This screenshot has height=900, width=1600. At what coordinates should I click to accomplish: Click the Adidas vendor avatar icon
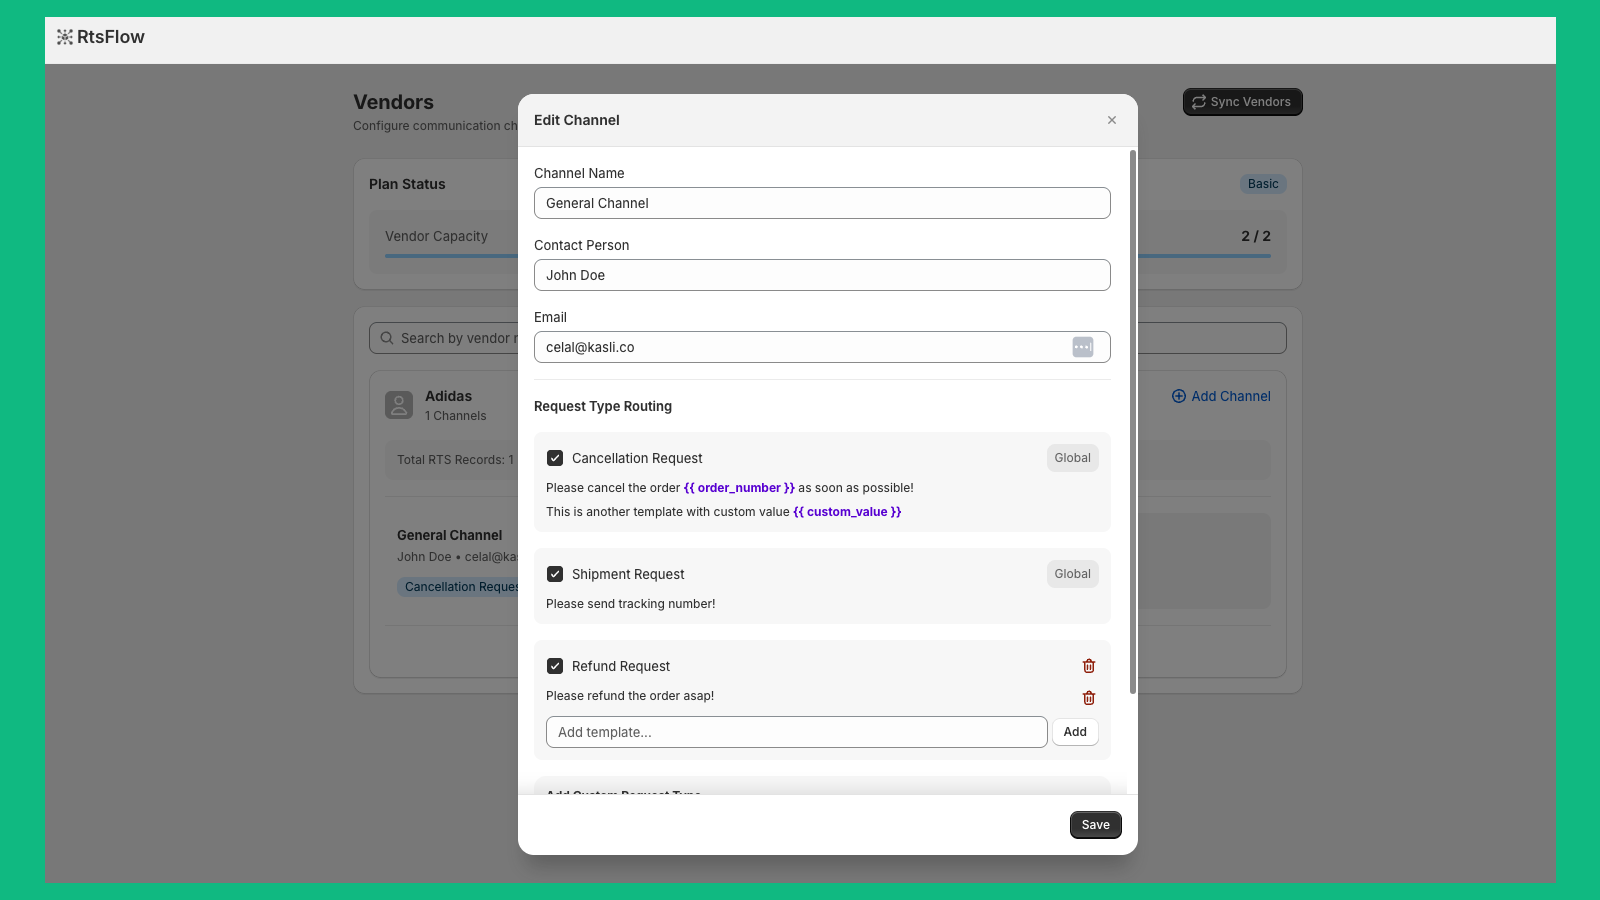tap(399, 405)
